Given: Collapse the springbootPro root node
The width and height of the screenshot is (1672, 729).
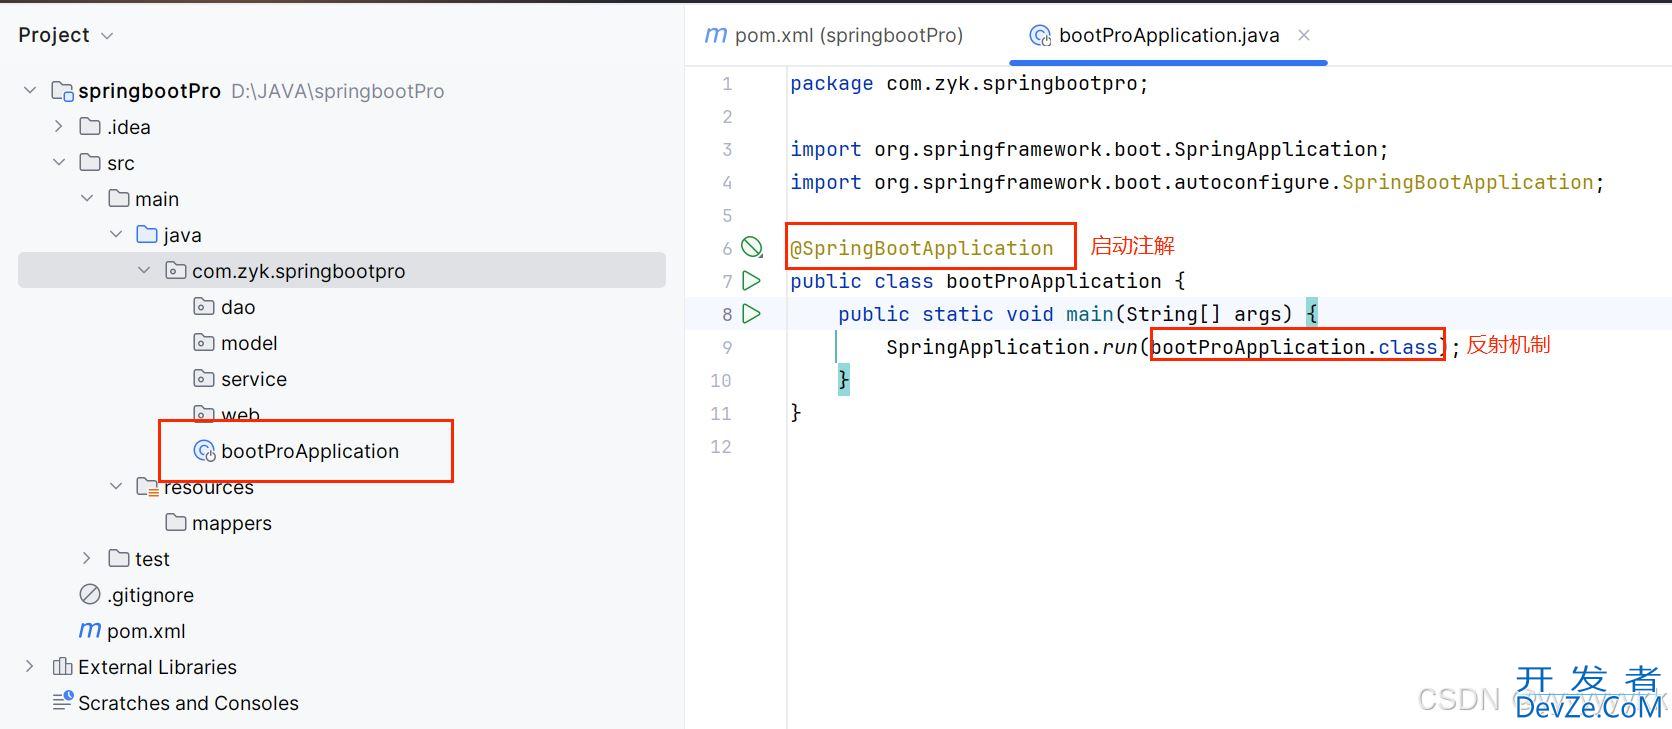Looking at the screenshot, I should (30, 91).
